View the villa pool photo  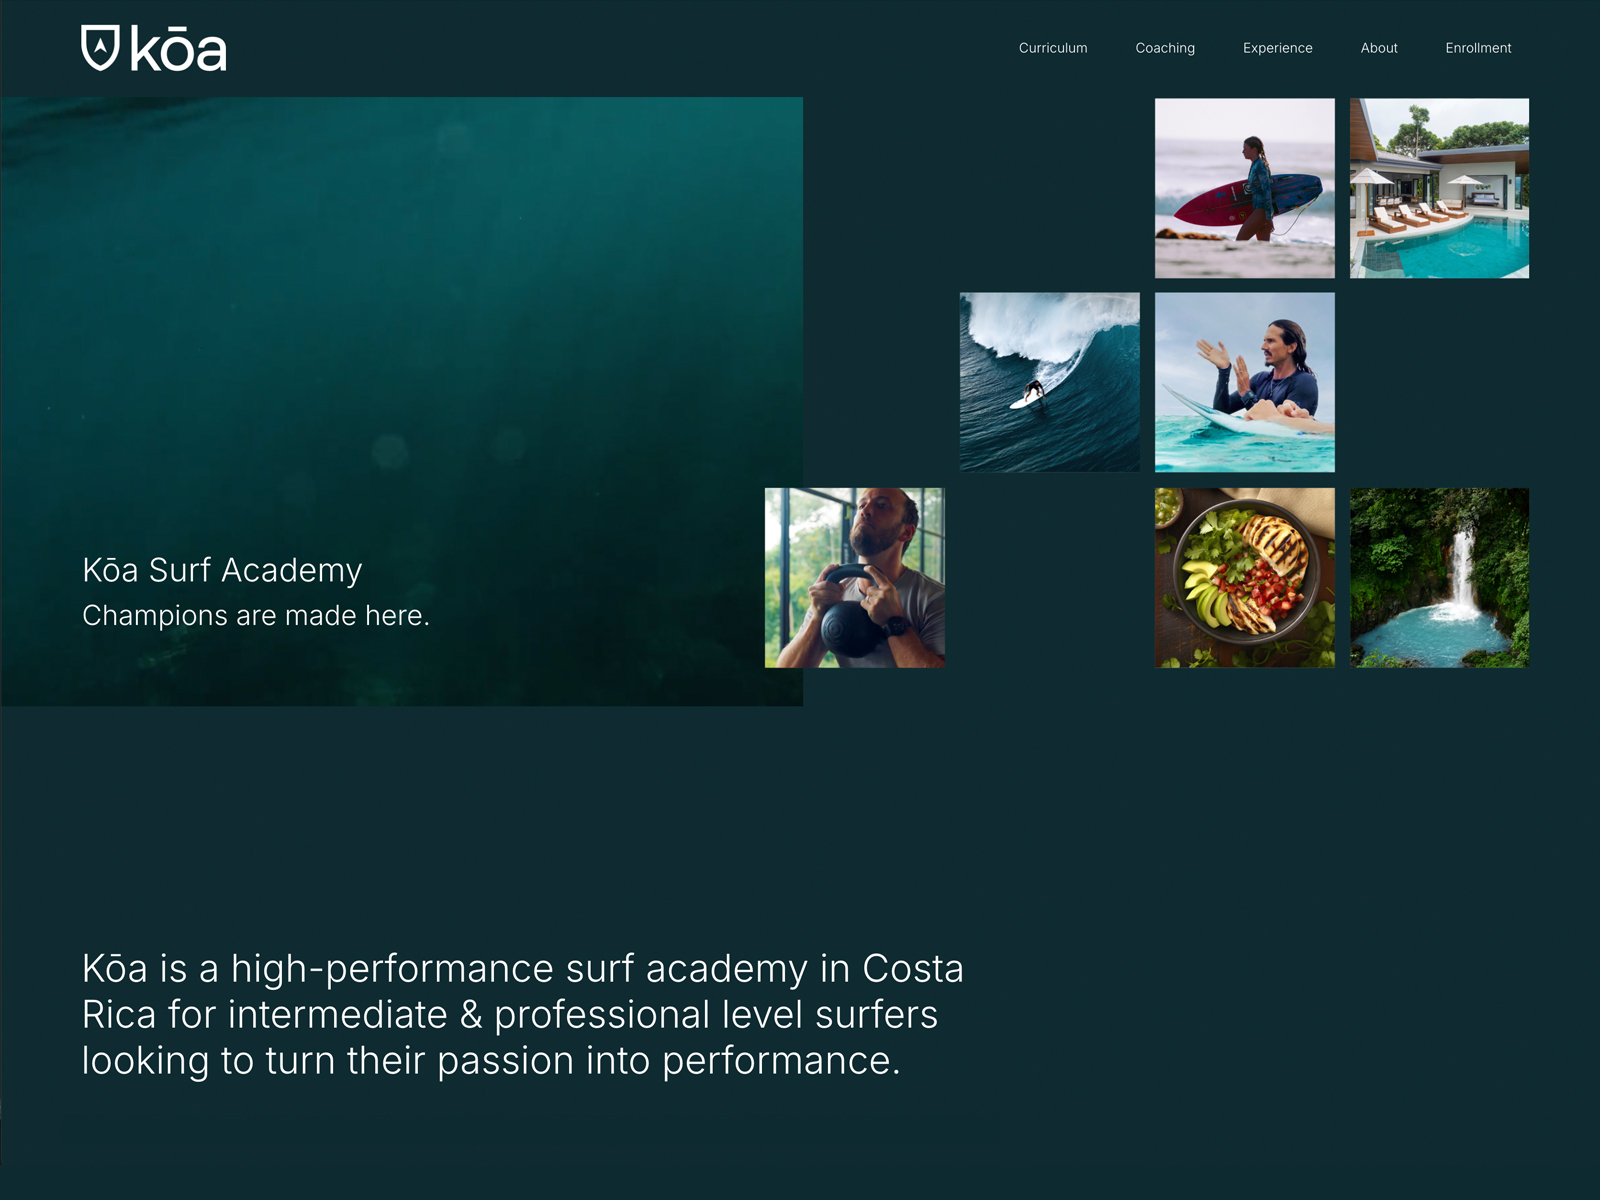(x=1439, y=188)
